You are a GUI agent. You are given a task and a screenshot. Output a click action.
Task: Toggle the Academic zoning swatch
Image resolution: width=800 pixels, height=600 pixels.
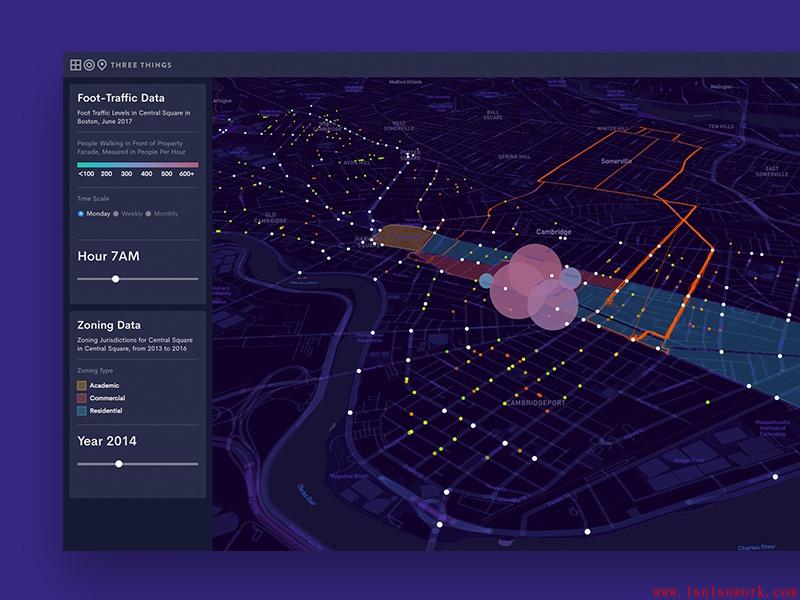point(82,385)
